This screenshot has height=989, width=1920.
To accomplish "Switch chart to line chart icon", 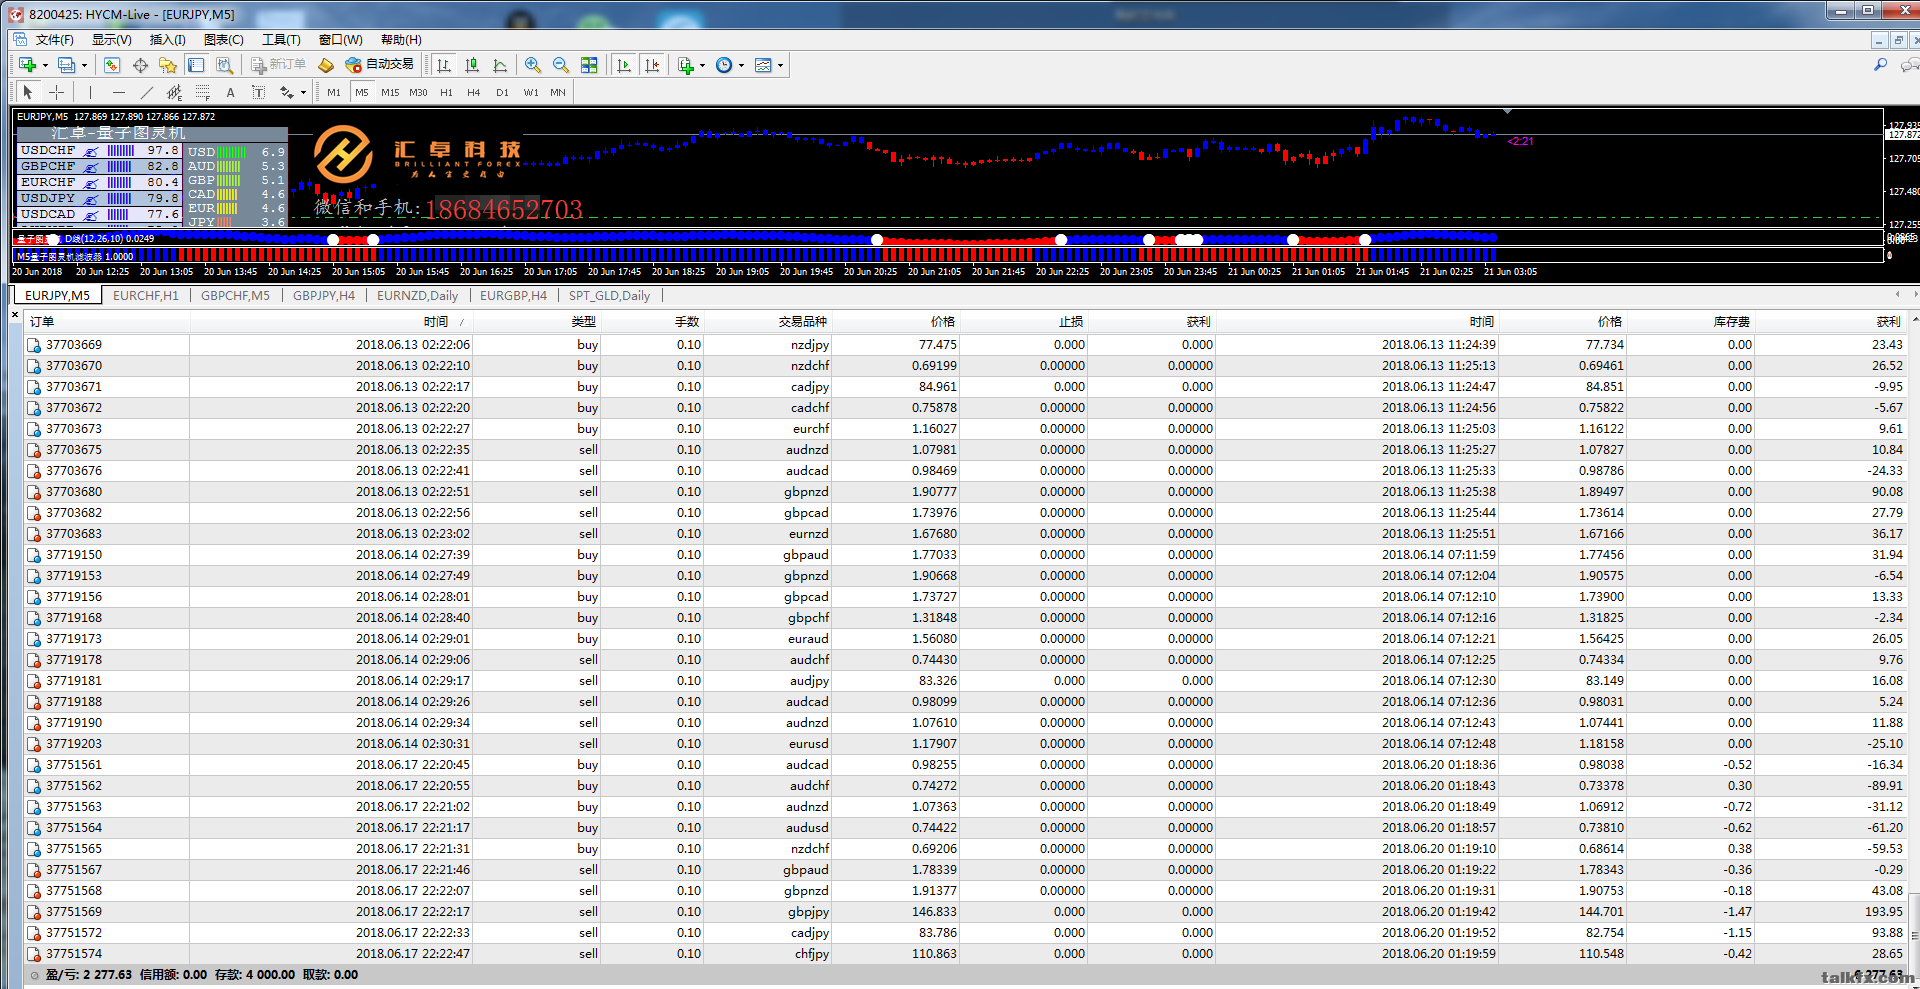I will 500,65.
